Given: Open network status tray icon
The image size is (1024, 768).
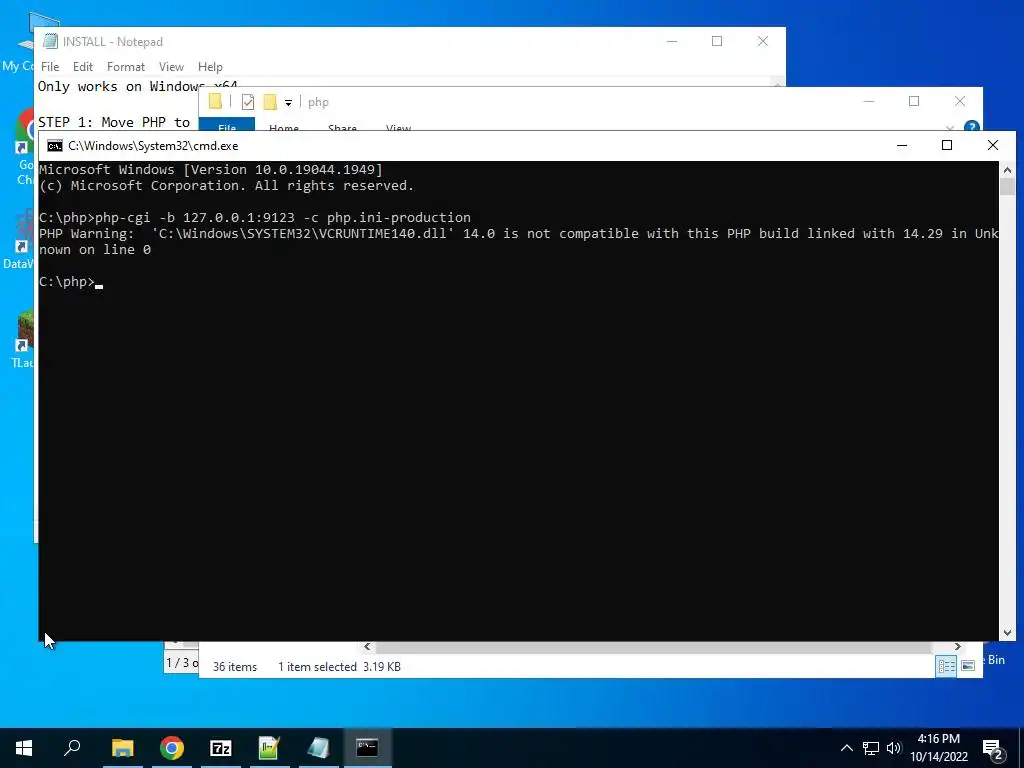Looking at the screenshot, I should pyautogui.click(x=871, y=748).
